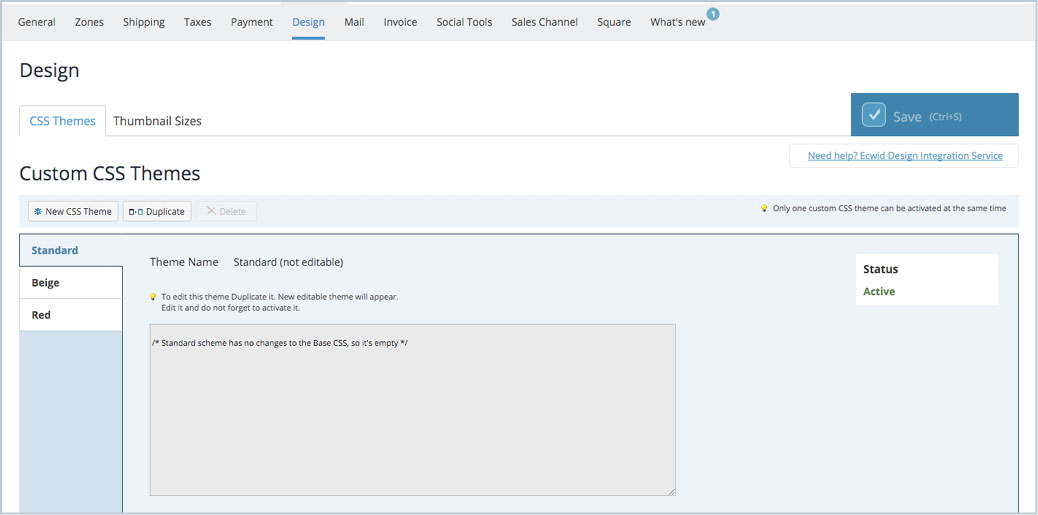Open the Shipping settings tab
The width and height of the screenshot is (1038, 515).
[x=144, y=22]
